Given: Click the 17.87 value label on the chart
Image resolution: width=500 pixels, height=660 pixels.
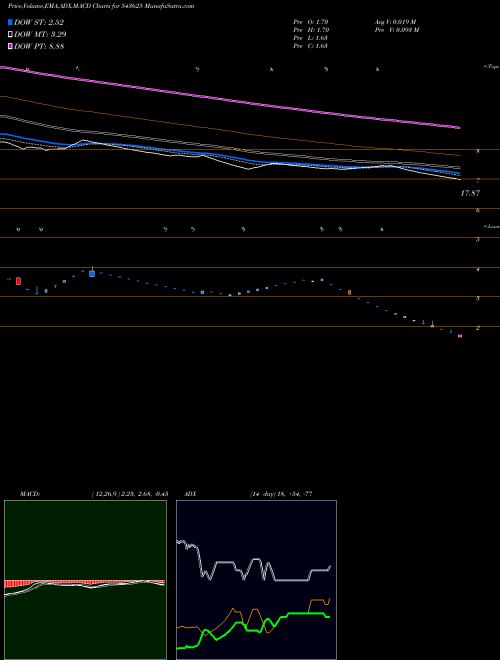Looking at the screenshot, I should pyautogui.click(x=470, y=193).
